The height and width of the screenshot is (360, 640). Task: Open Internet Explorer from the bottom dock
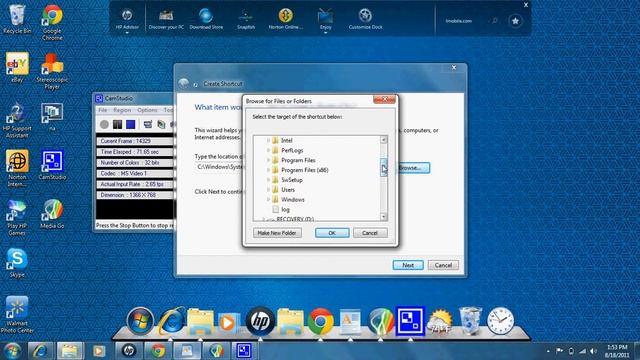(171, 321)
